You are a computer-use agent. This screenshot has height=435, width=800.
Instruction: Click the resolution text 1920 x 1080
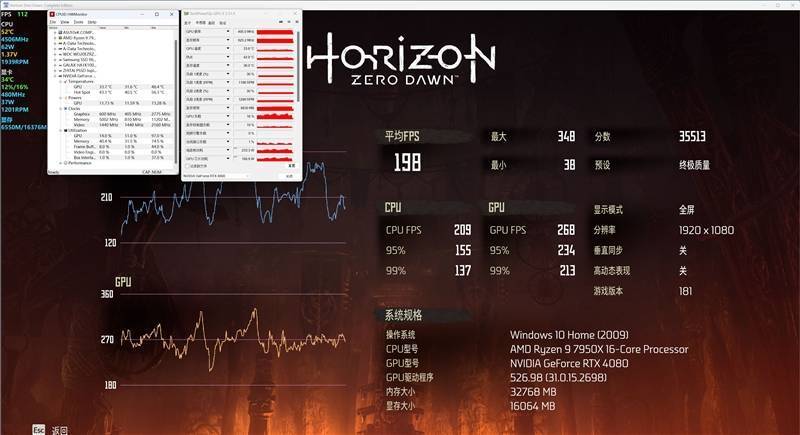pos(707,230)
